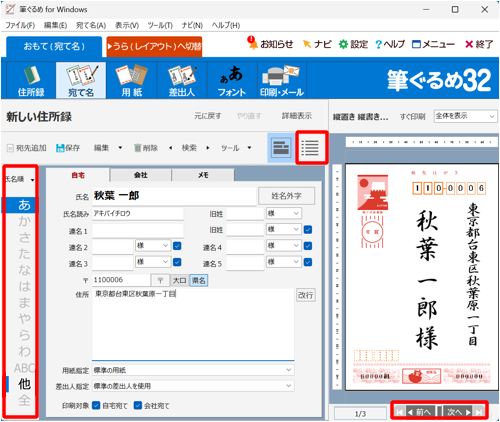Open the 差出人 sender icon

[x=182, y=80]
